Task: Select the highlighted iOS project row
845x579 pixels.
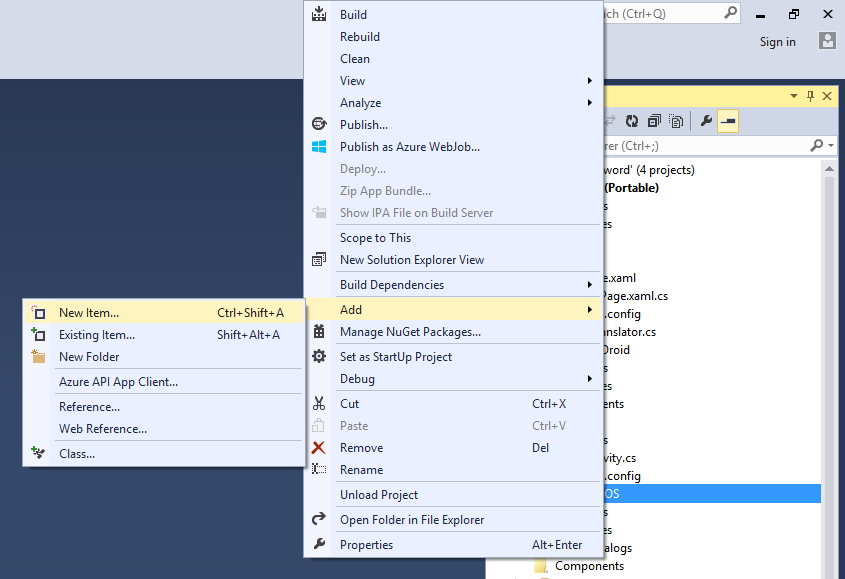Action: [711, 493]
